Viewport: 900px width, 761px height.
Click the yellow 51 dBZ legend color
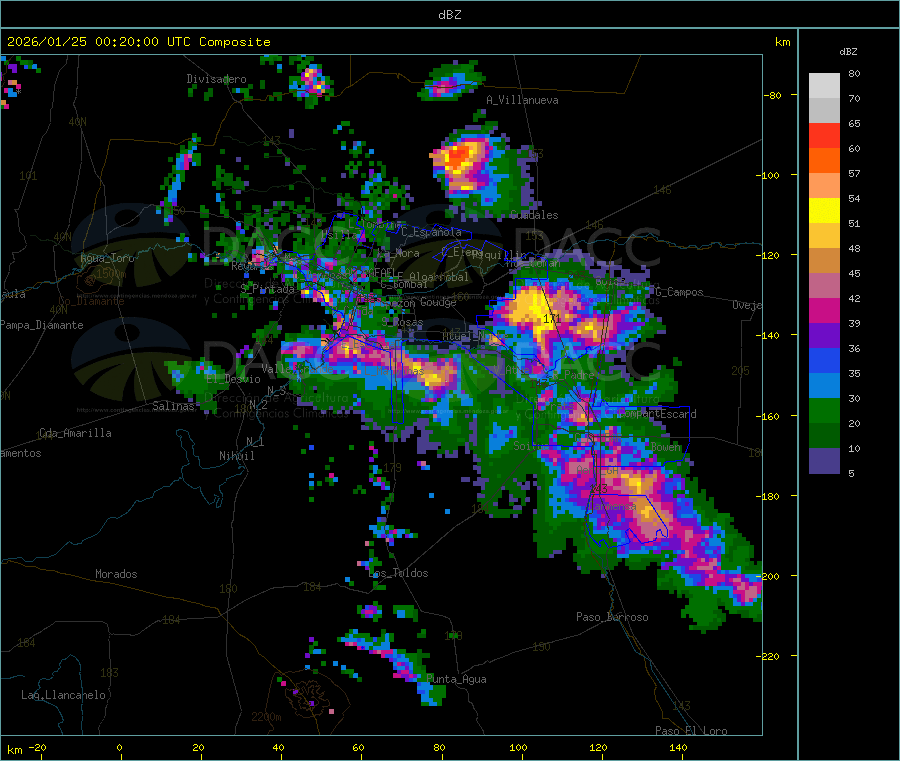[x=824, y=211]
